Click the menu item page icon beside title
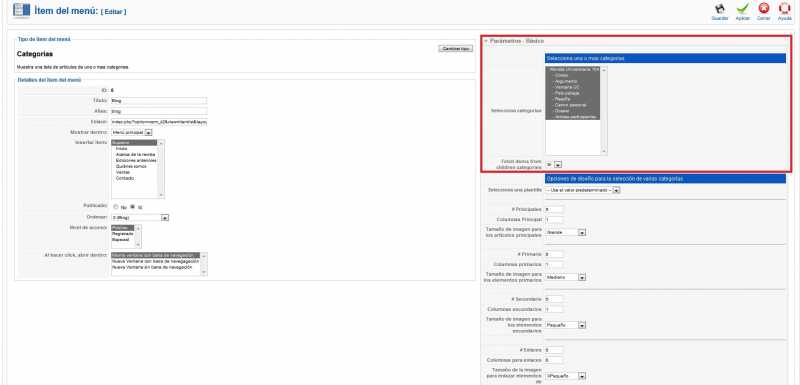 (x=21, y=10)
